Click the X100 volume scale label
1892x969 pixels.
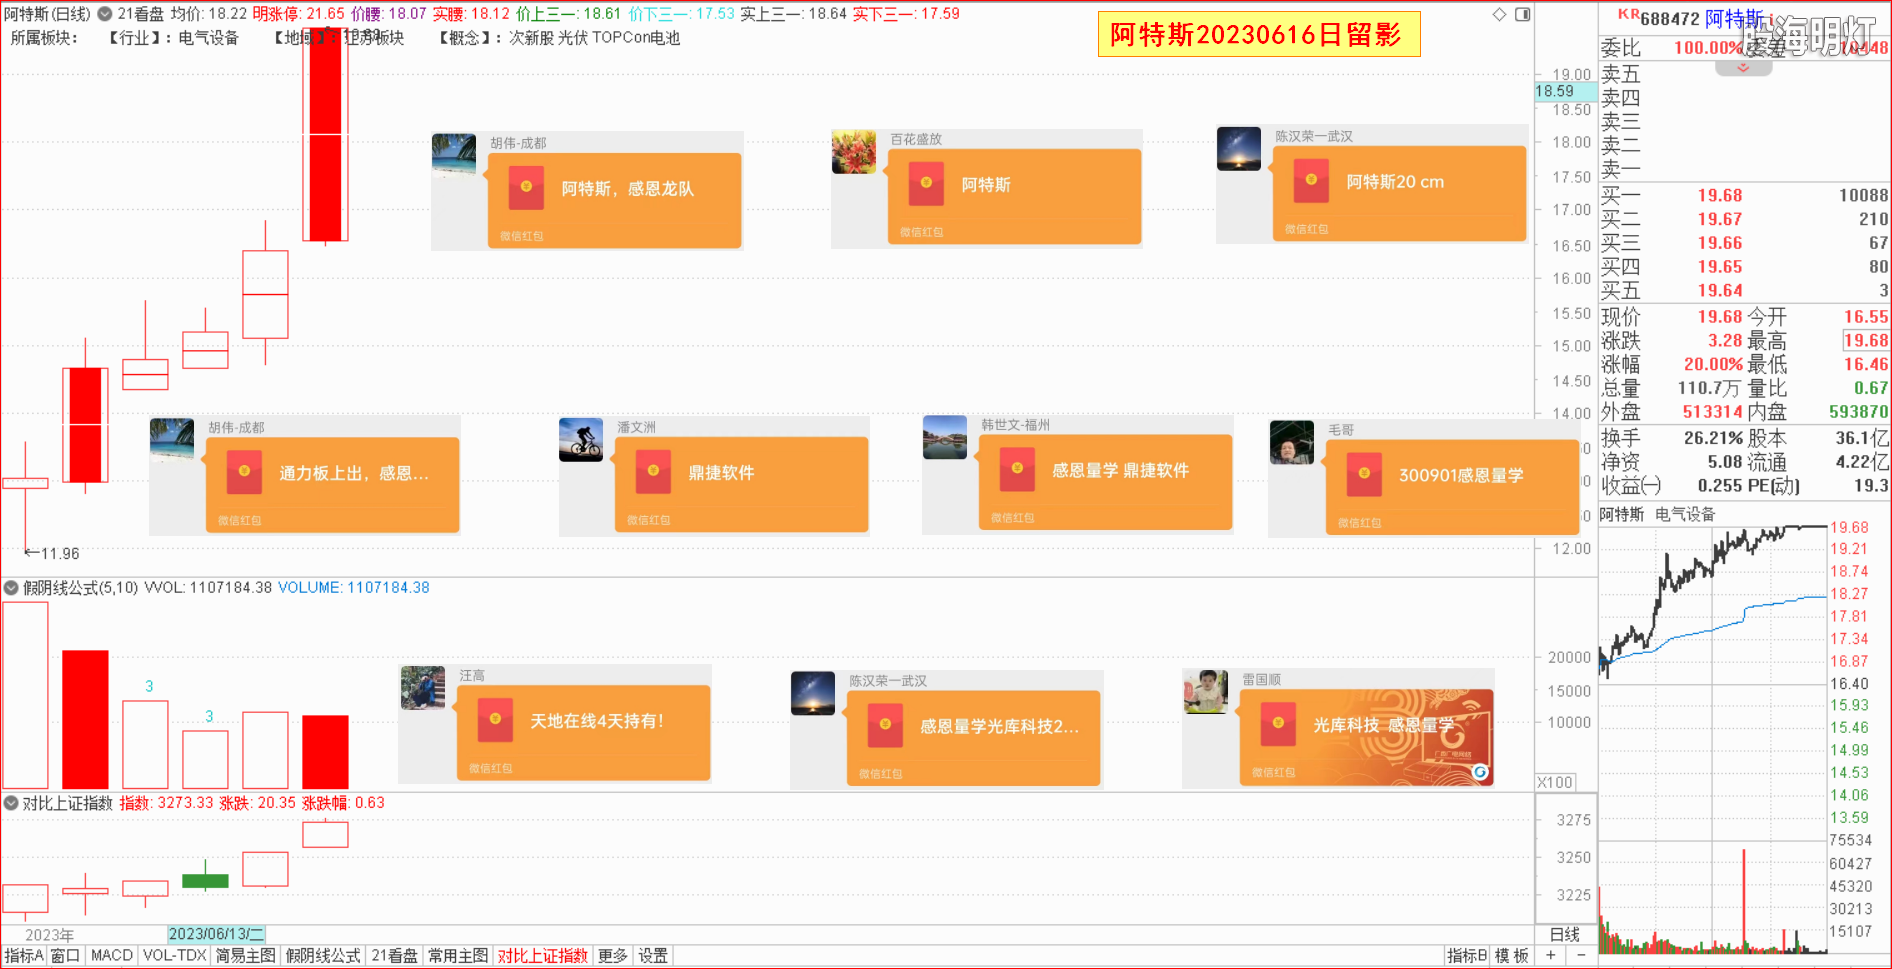coord(1555,782)
